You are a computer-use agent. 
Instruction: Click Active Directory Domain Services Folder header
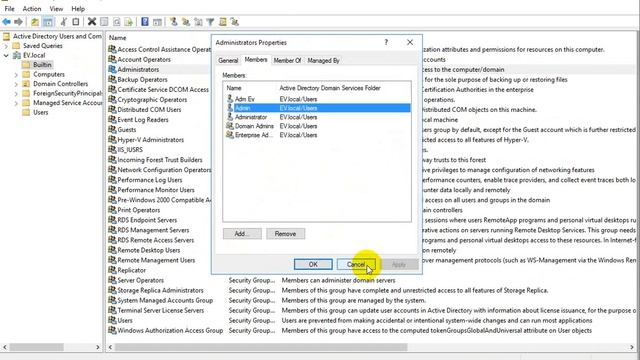click(330, 88)
